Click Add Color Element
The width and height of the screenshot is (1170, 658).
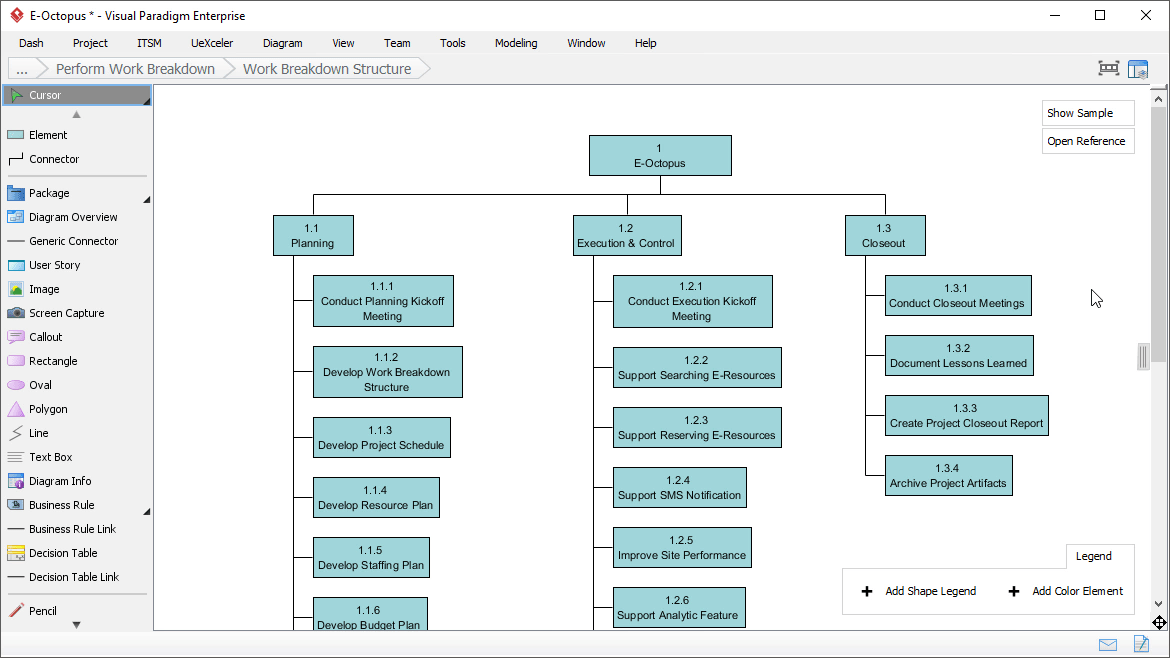(x=1066, y=592)
